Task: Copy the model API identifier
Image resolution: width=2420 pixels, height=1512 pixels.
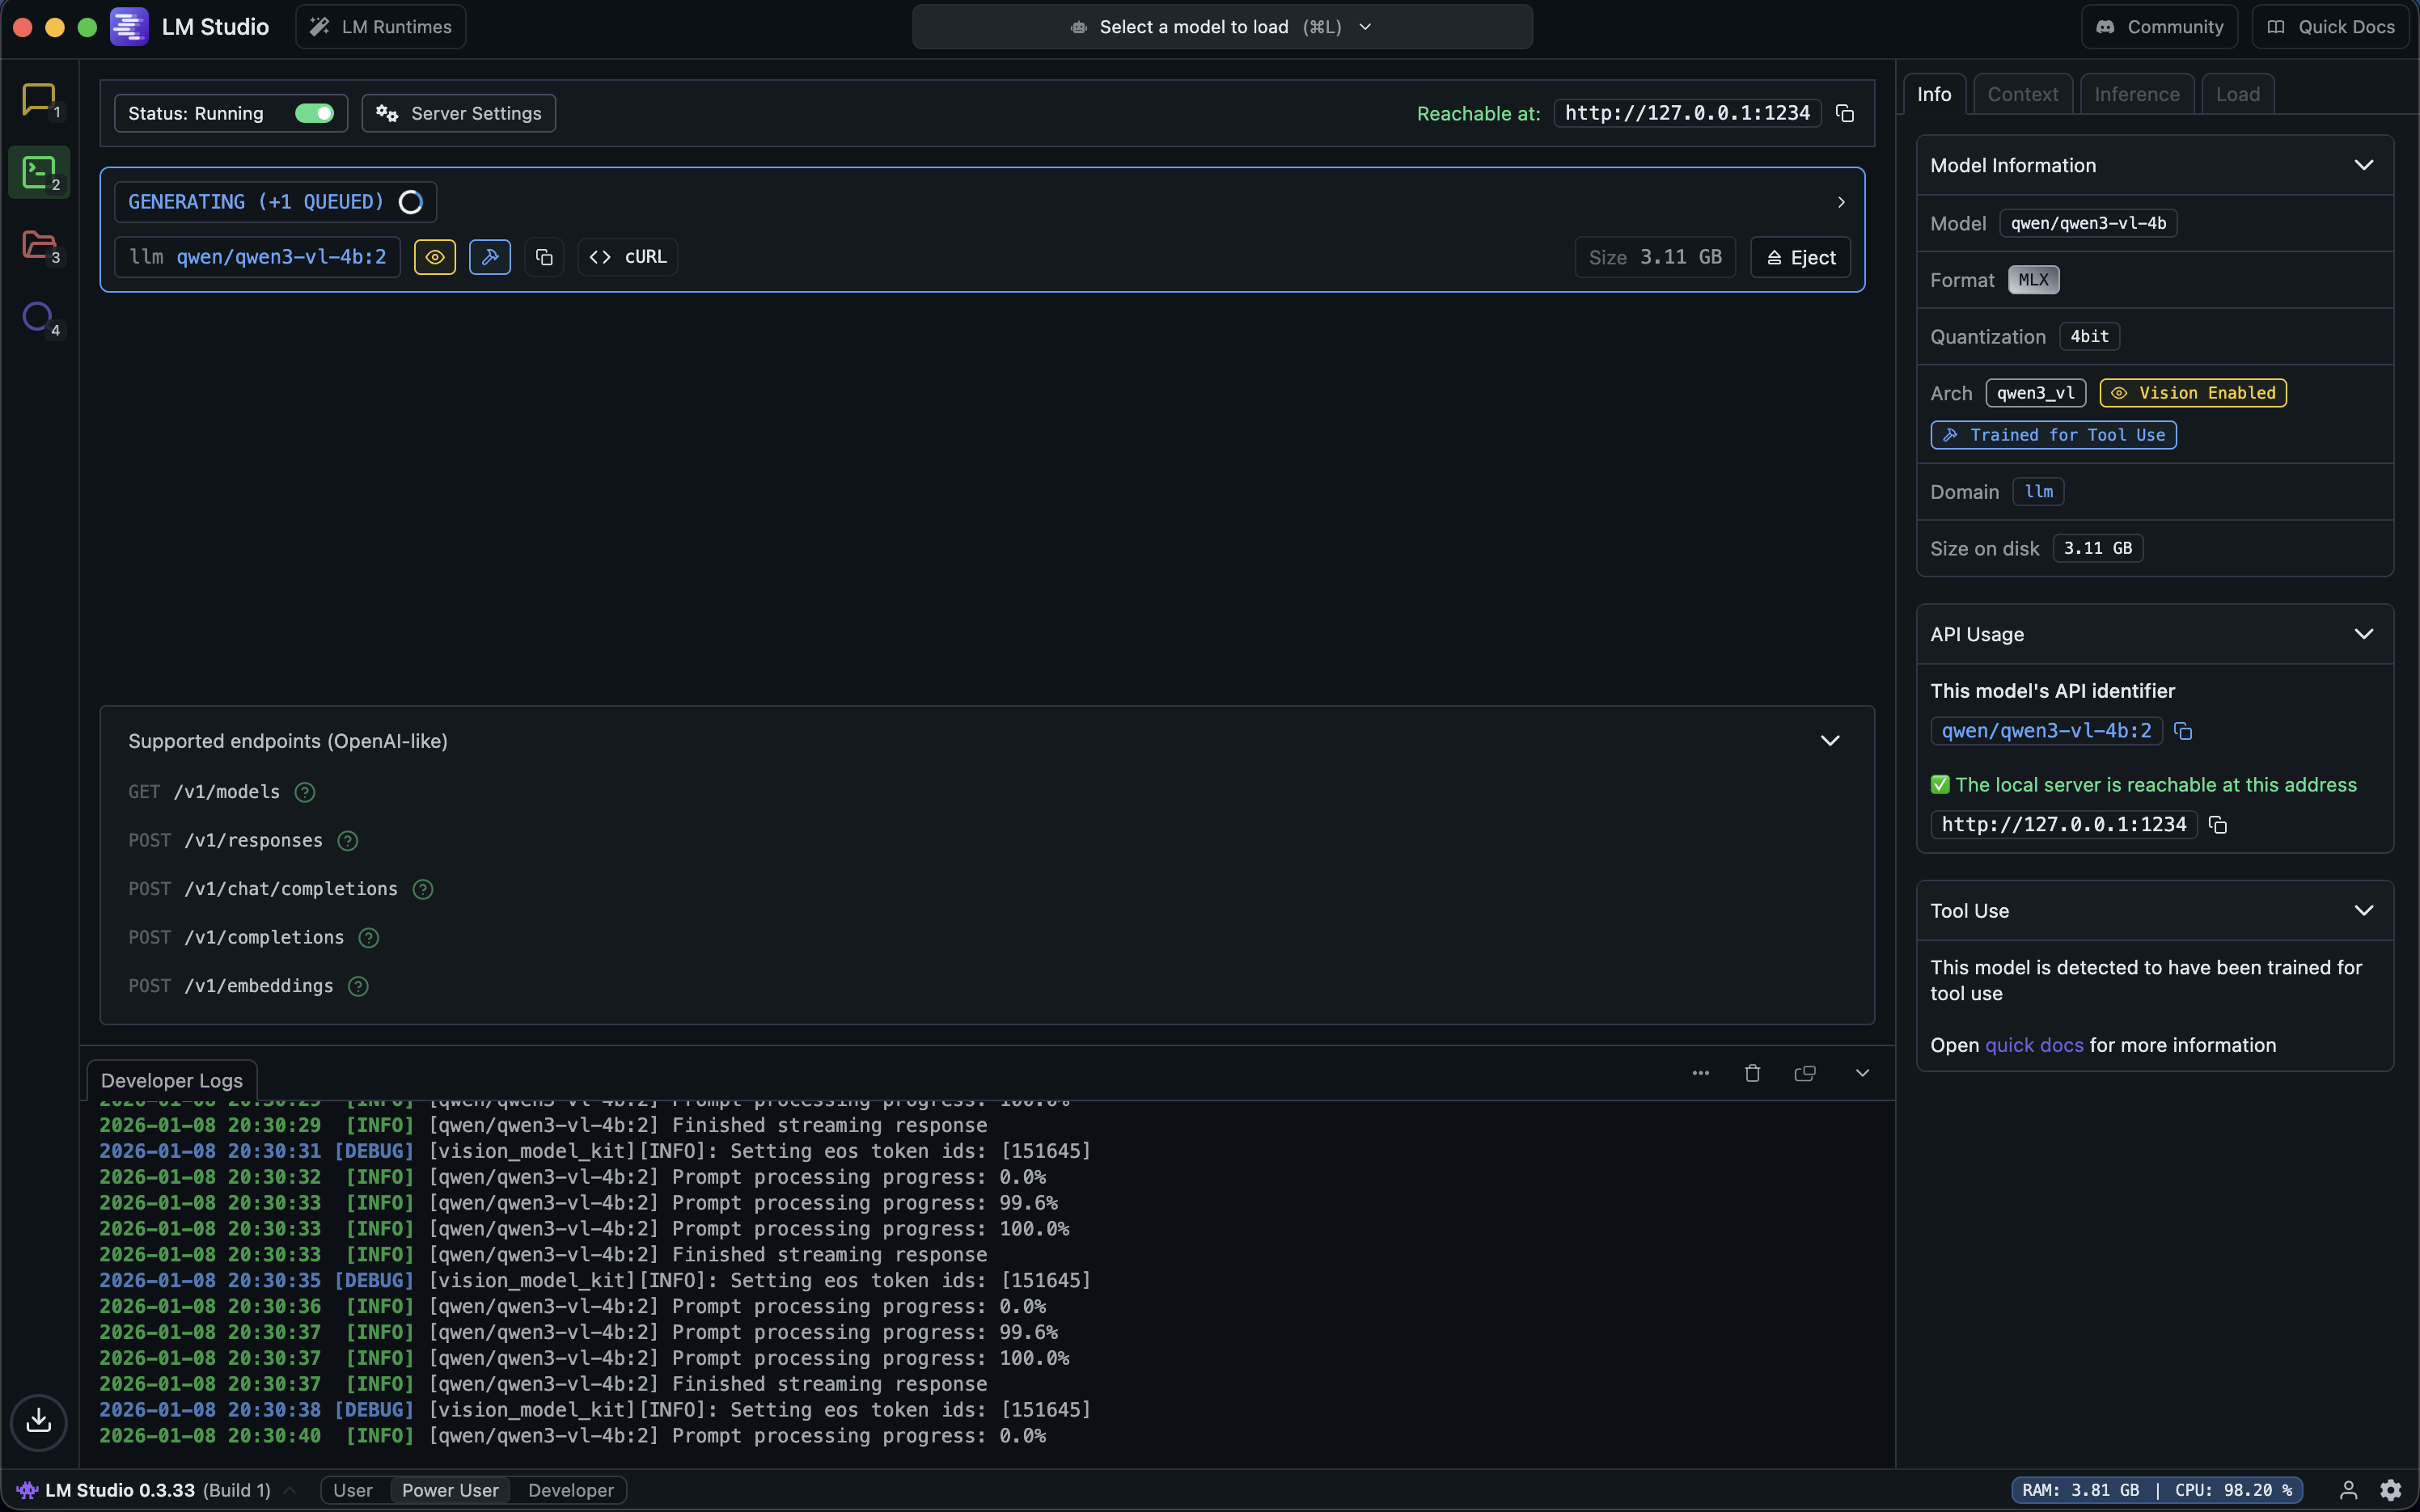Action: [x=2183, y=731]
